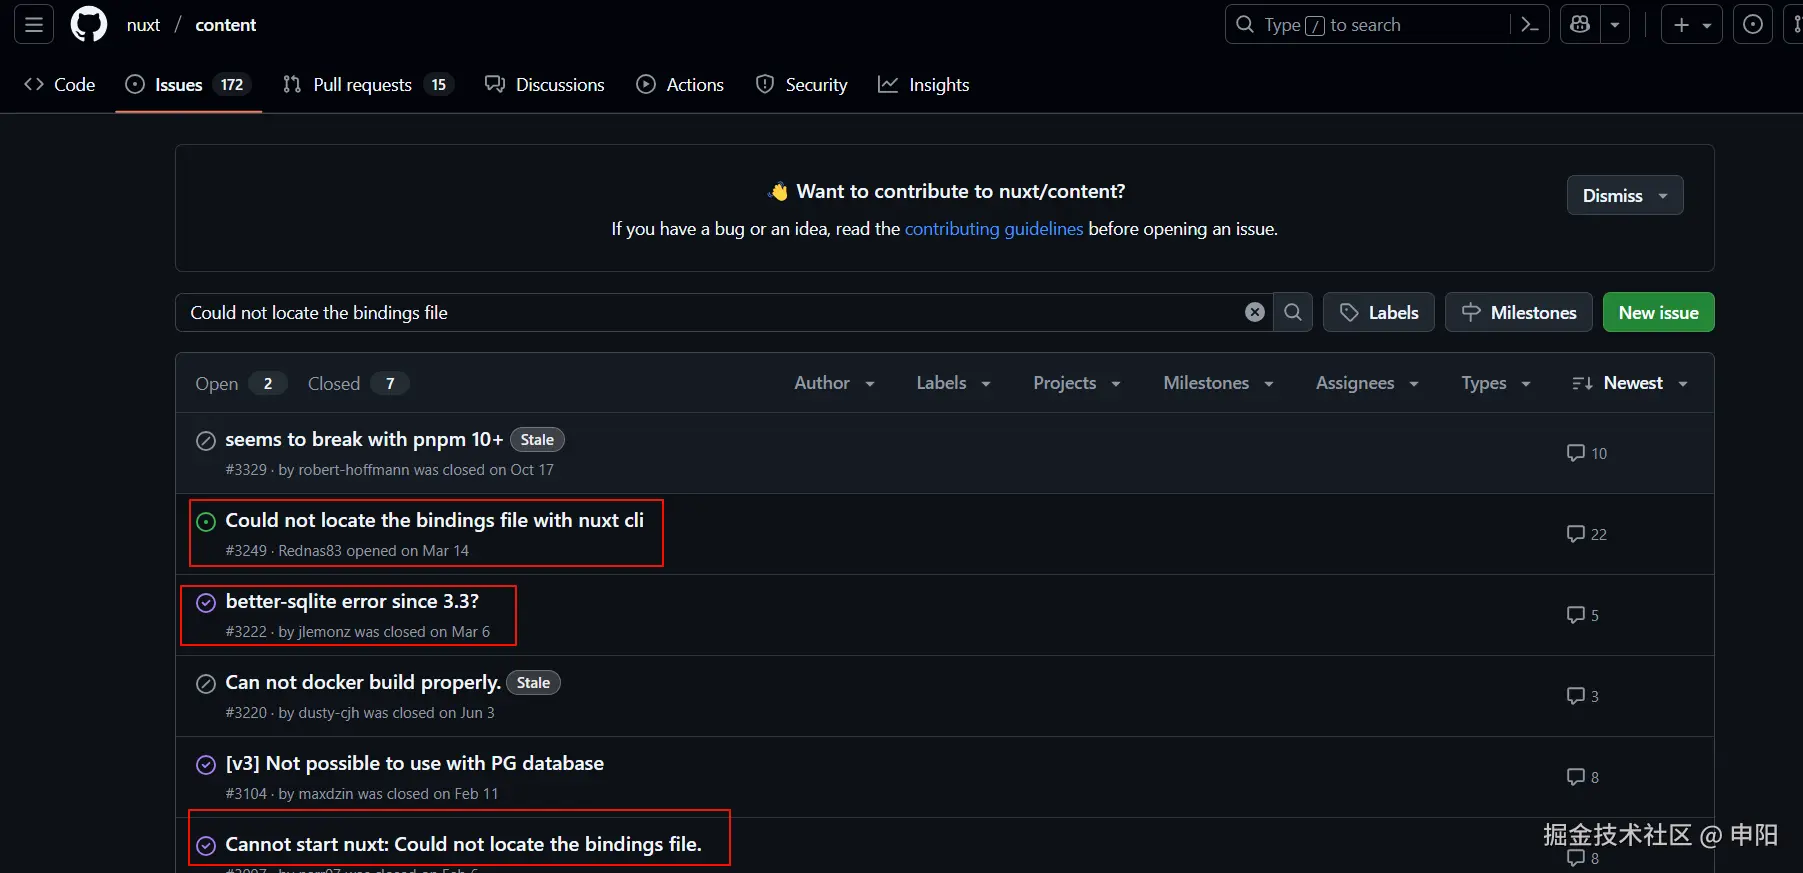This screenshot has height=873, width=1803.
Task: Open issue '[v3] Not possible to use with PG database'
Action: pos(414,763)
